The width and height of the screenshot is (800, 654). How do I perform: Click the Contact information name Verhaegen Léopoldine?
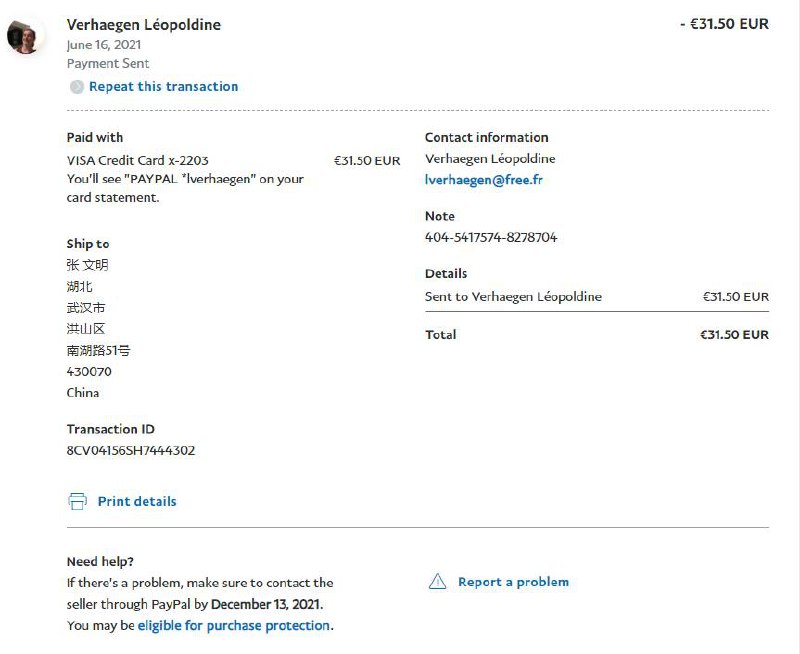tap(490, 159)
